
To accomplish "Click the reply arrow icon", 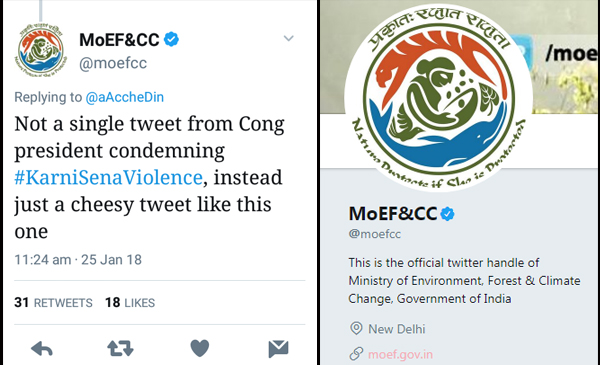I will [42, 349].
